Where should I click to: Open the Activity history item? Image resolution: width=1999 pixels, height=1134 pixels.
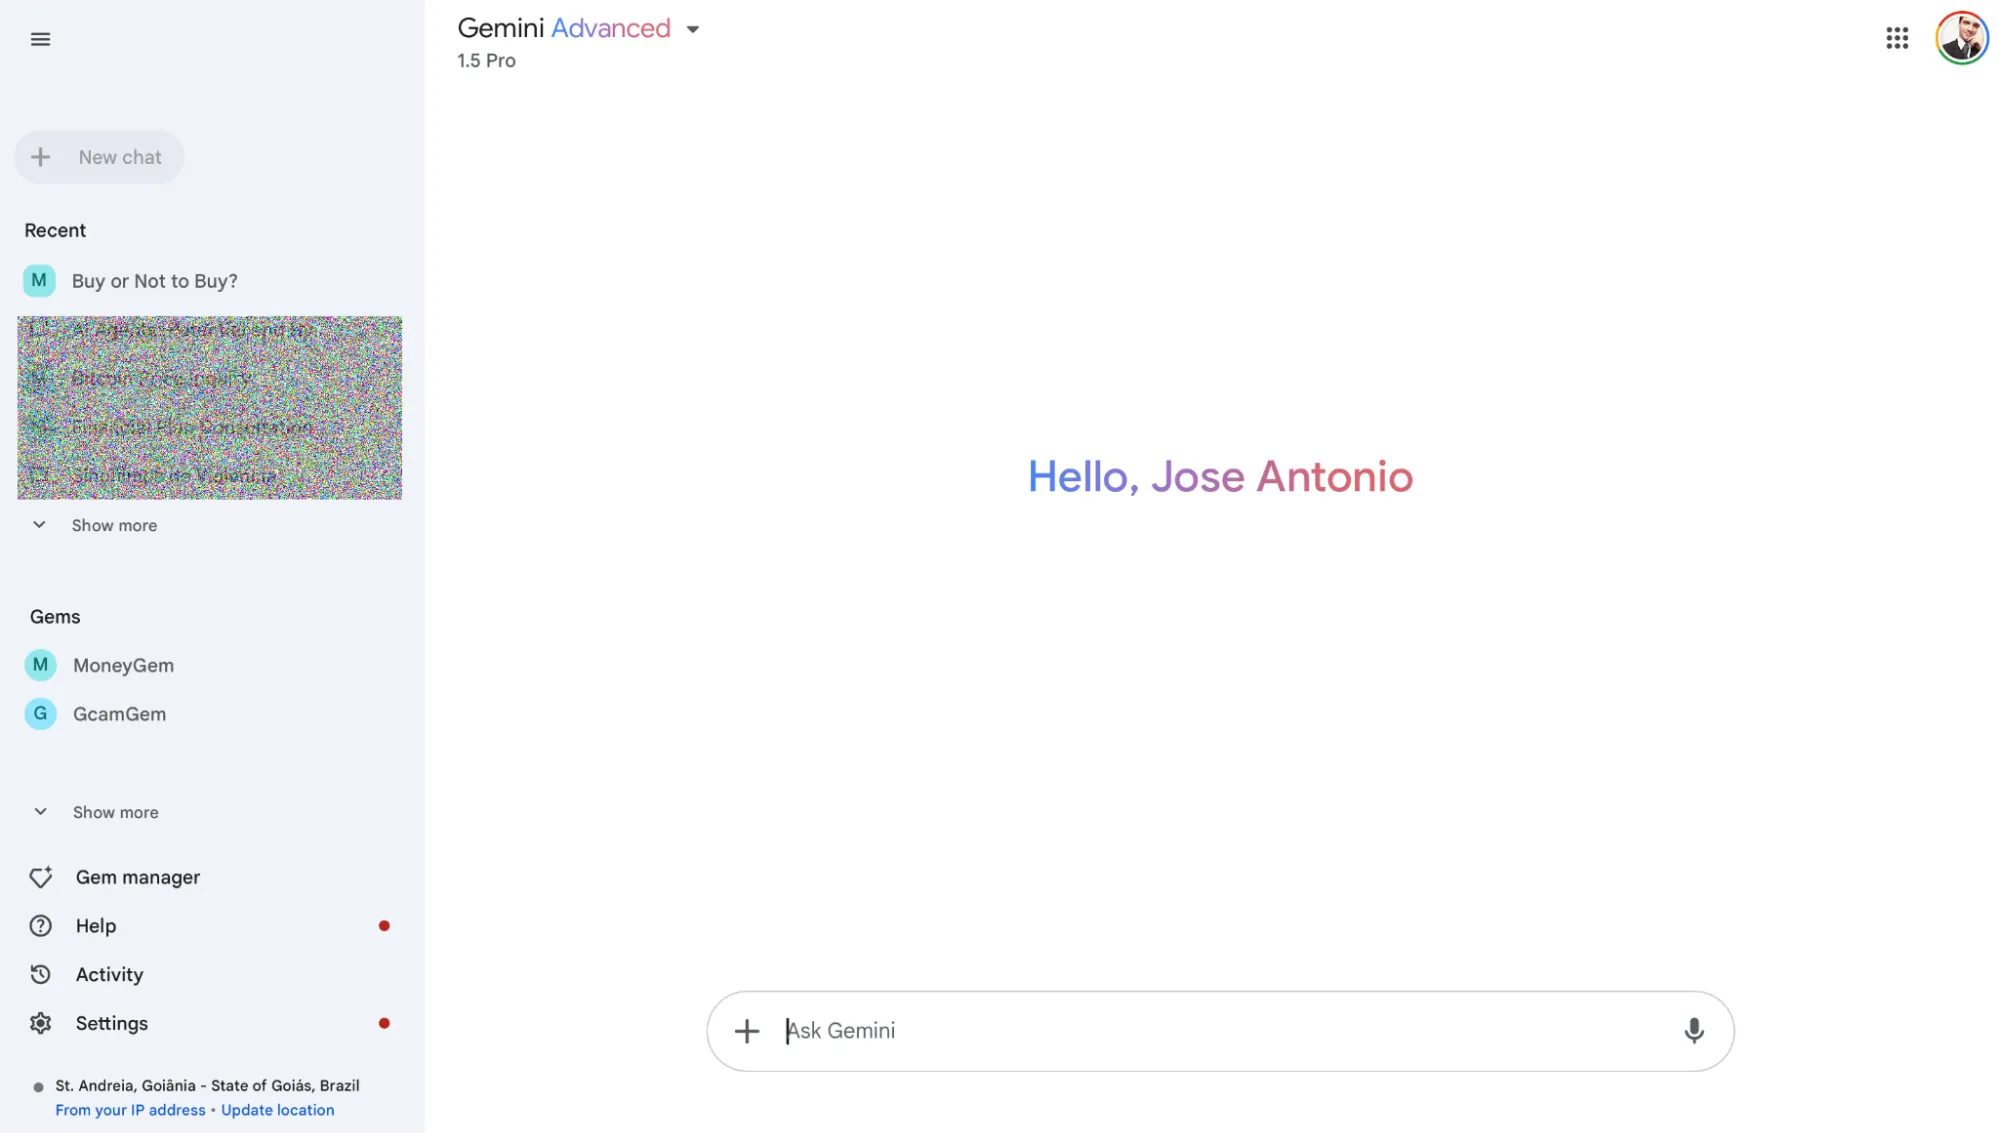pos(109,974)
